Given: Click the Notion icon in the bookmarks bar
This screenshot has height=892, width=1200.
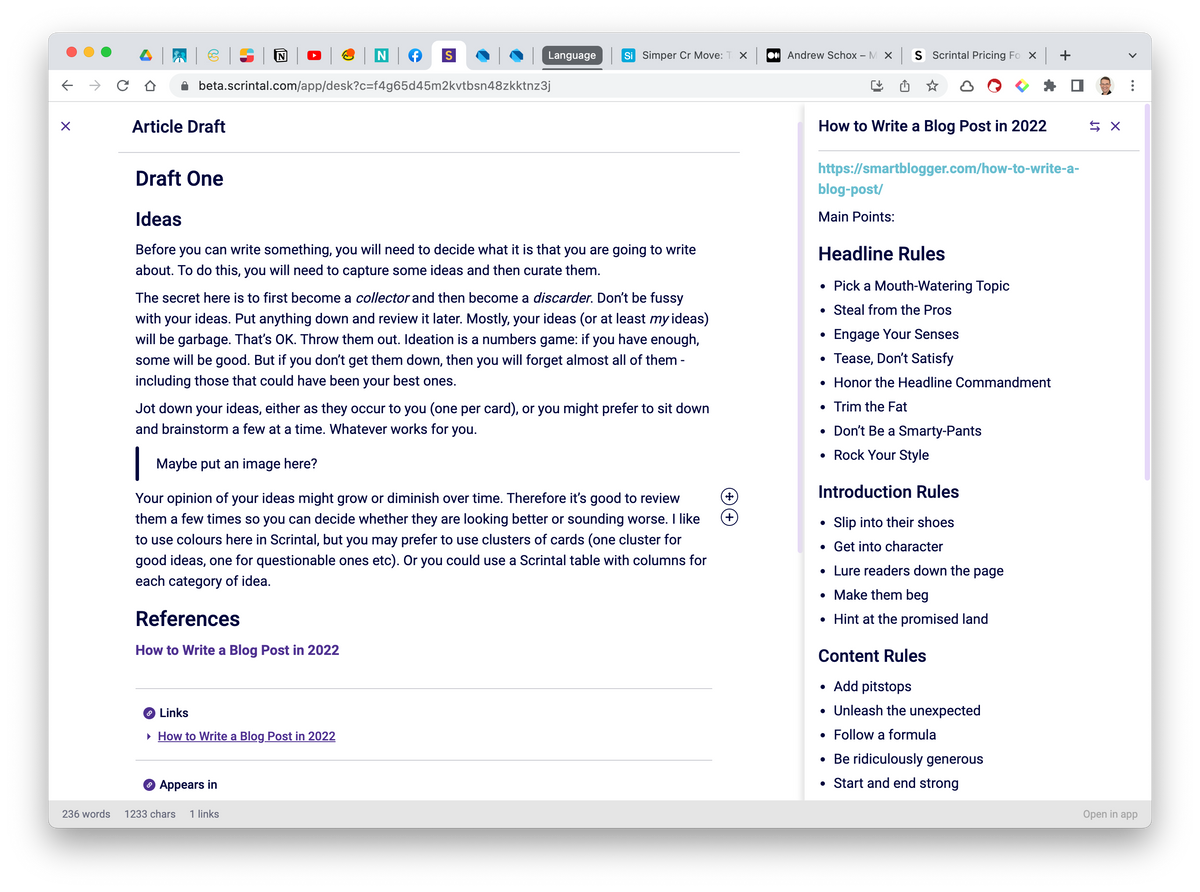Looking at the screenshot, I should click(x=281, y=55).
